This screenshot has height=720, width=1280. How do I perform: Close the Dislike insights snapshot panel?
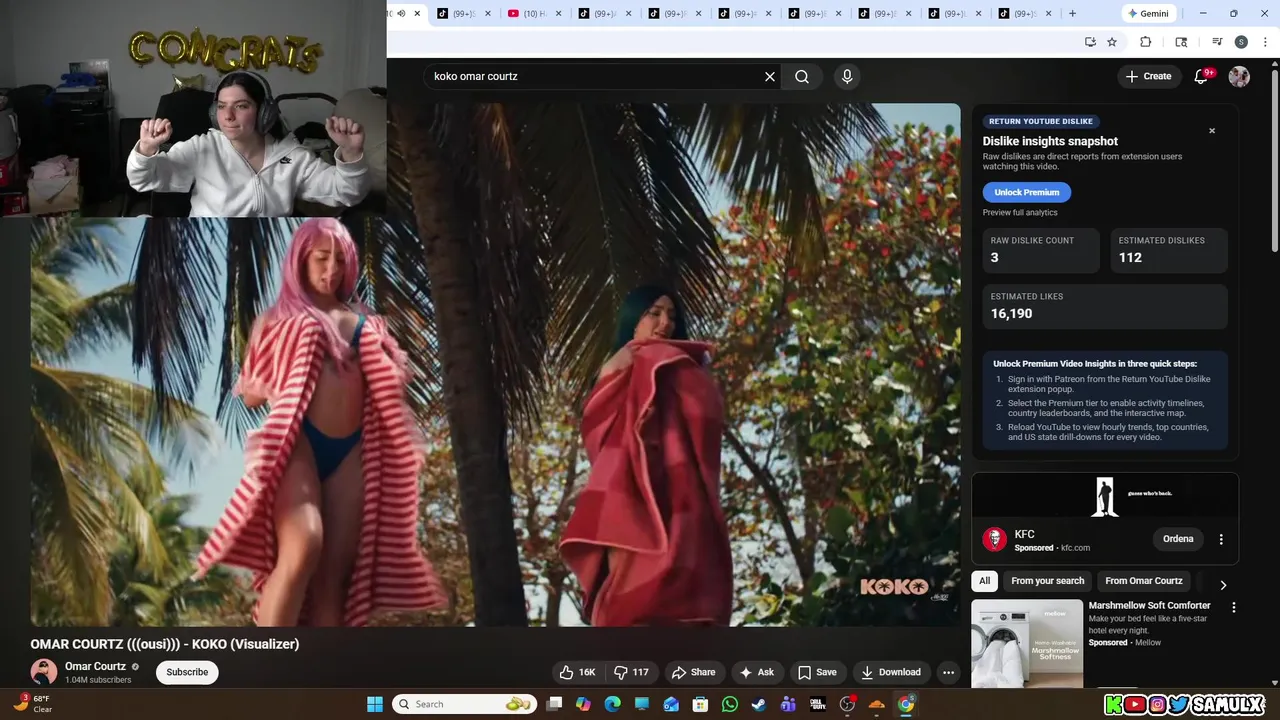1212,131
